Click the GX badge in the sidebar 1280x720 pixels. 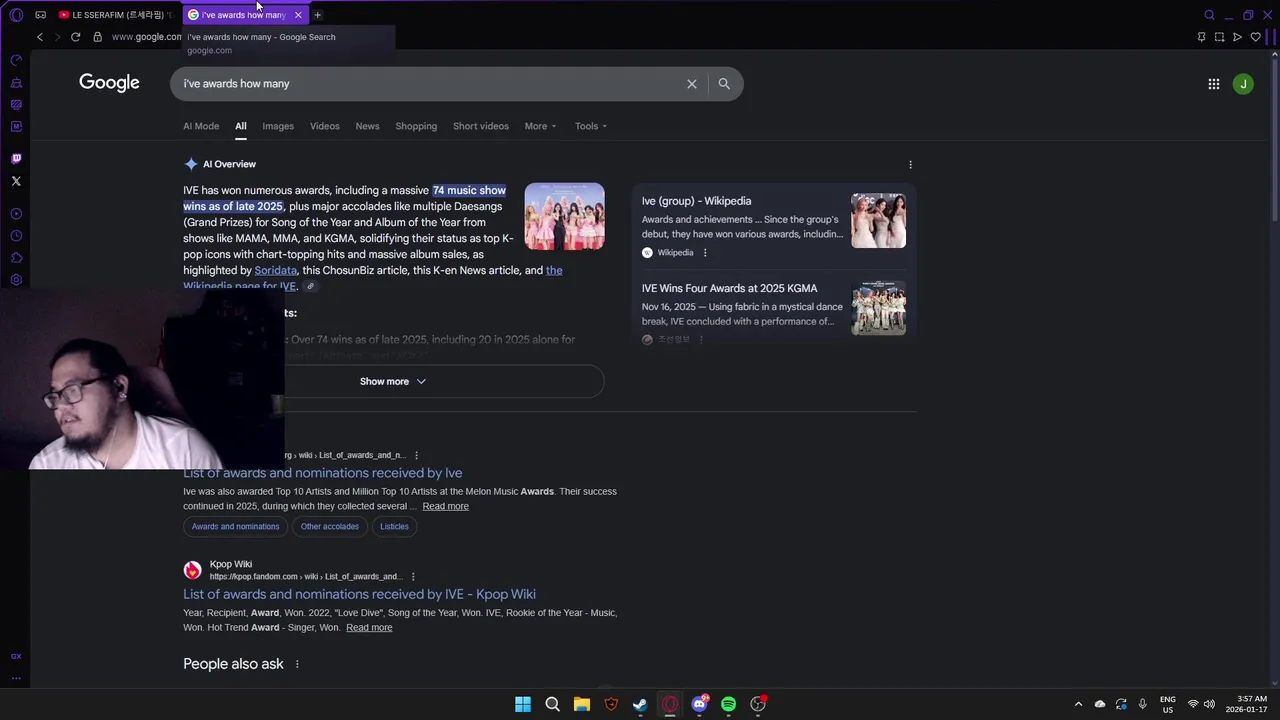(16, 656)
